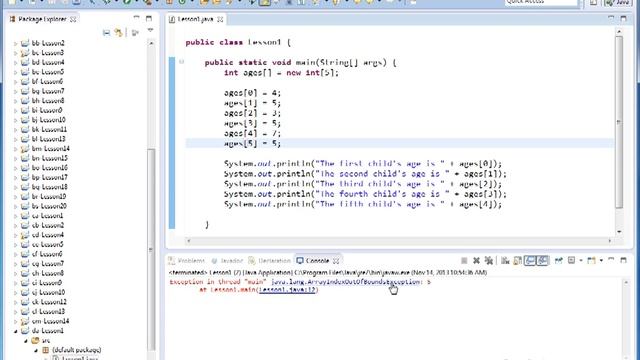Select the Lesson1.java editor tab
The image size is (640, 360).
(x=195, y=19)
